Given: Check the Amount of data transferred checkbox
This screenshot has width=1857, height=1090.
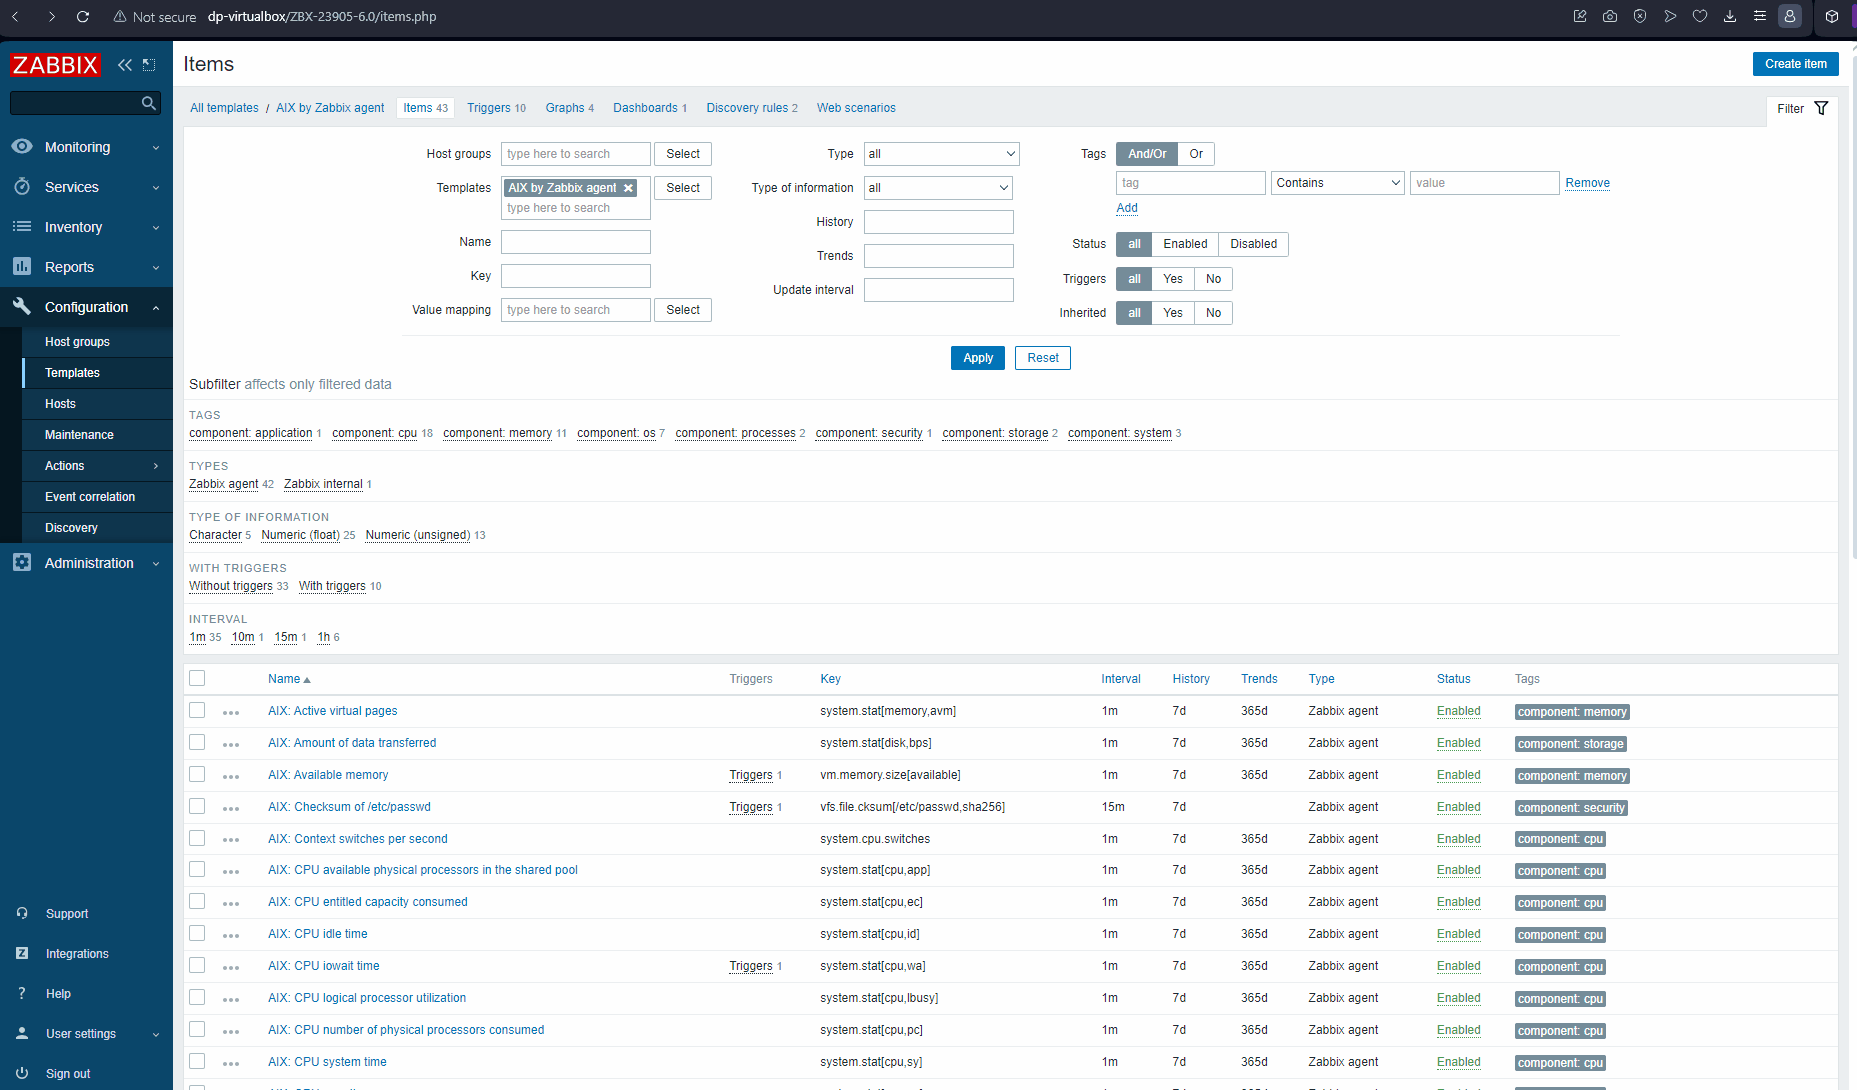Looking at the screenshot, I should tap(197, 742).
